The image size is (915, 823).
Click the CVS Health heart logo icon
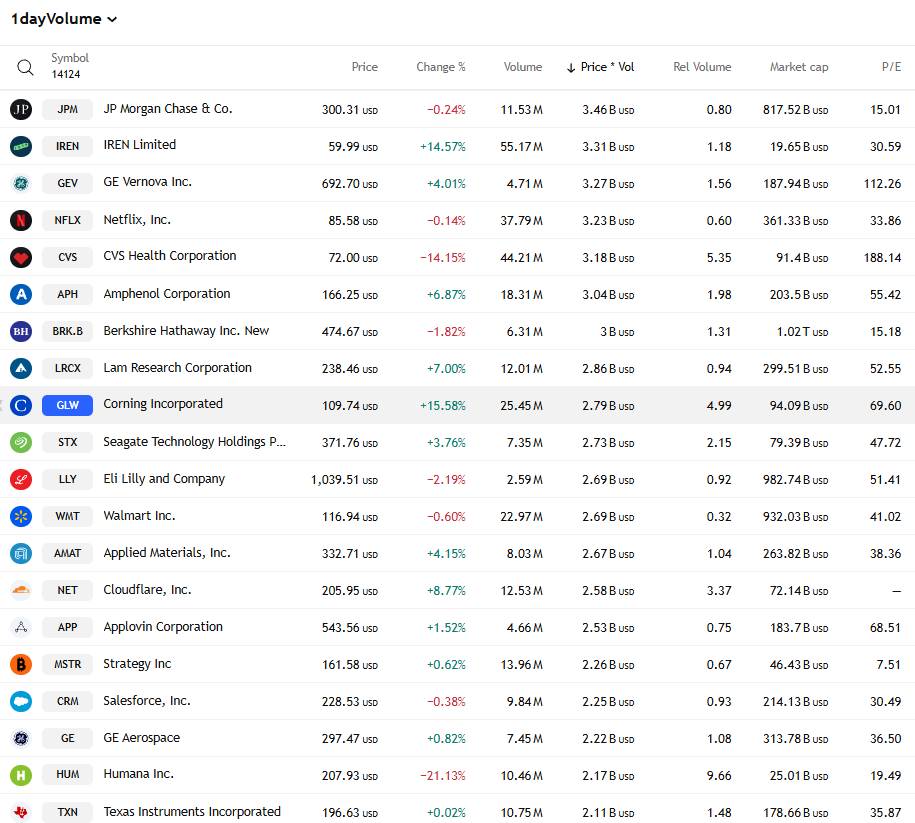pos(21,257)
